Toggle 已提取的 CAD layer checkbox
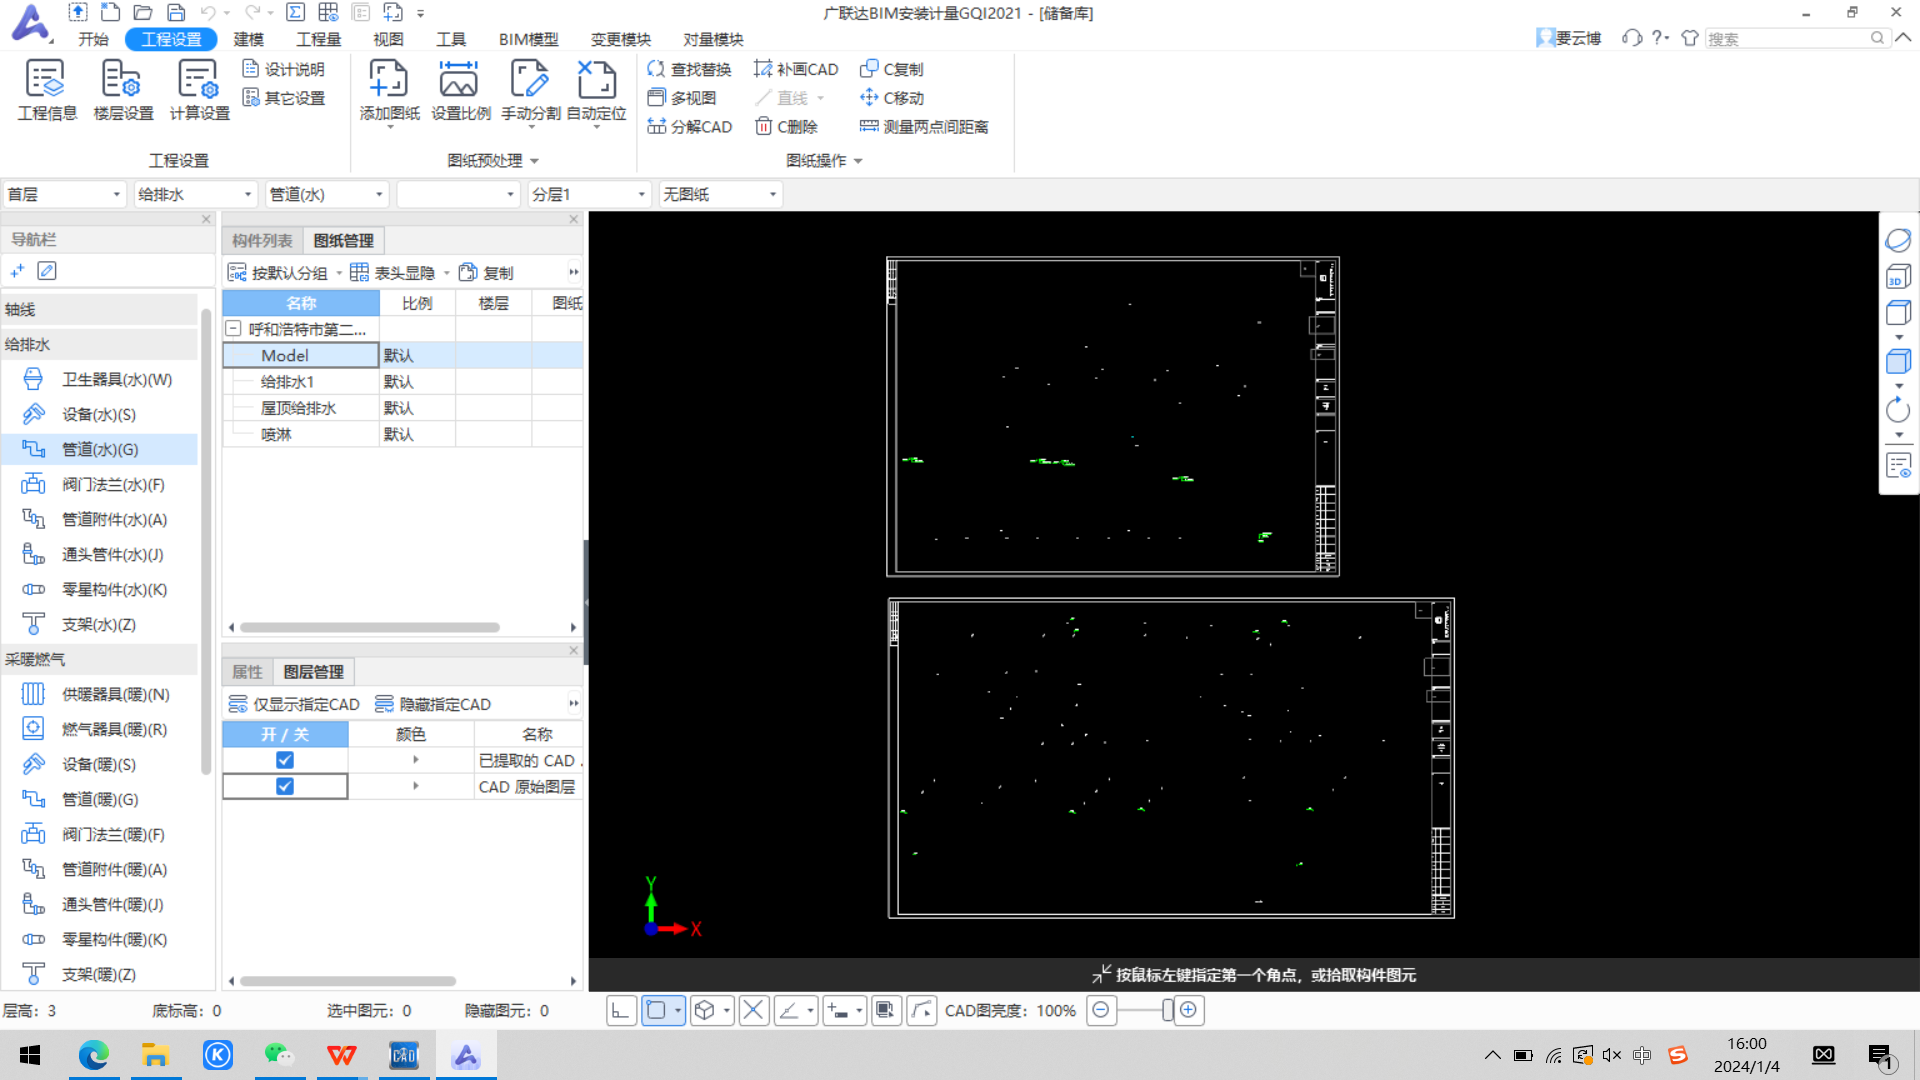The width and height of the screenshot is (1920, 1080). point(285,760)
